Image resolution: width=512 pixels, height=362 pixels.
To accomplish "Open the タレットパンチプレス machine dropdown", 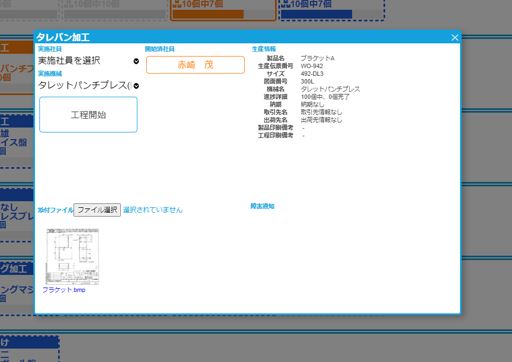I will click(x=89, y=85).
